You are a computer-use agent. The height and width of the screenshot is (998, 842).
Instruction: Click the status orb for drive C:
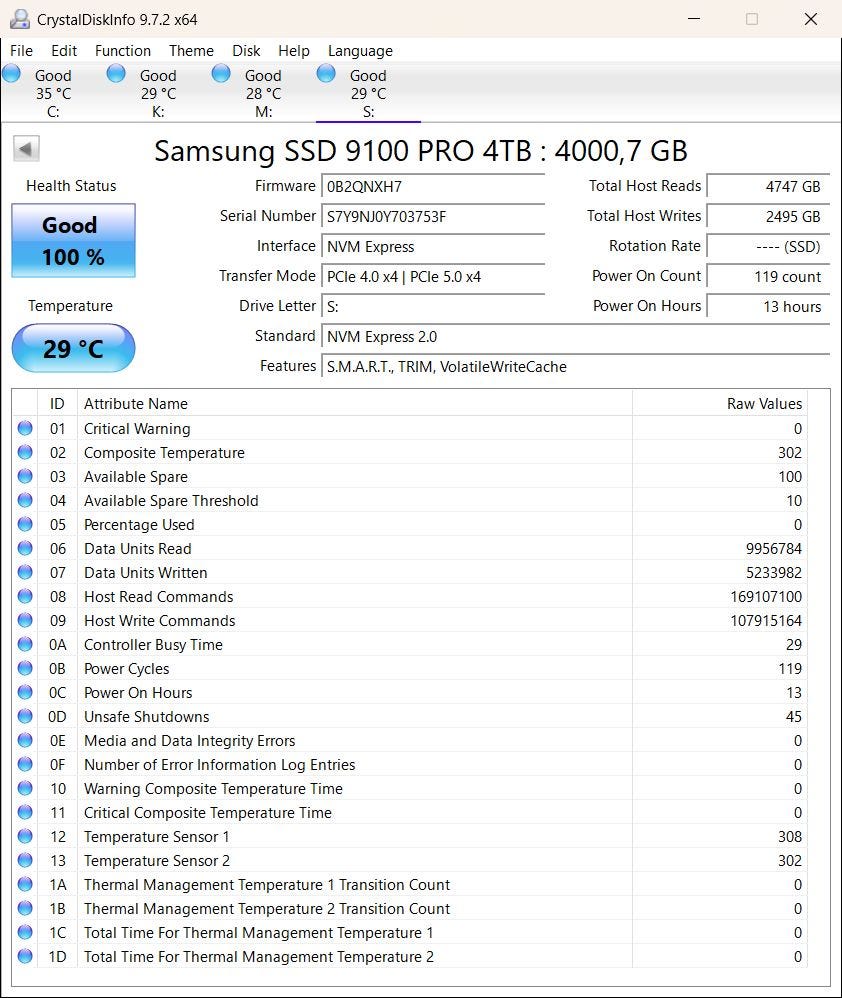(x=11, y=74)
